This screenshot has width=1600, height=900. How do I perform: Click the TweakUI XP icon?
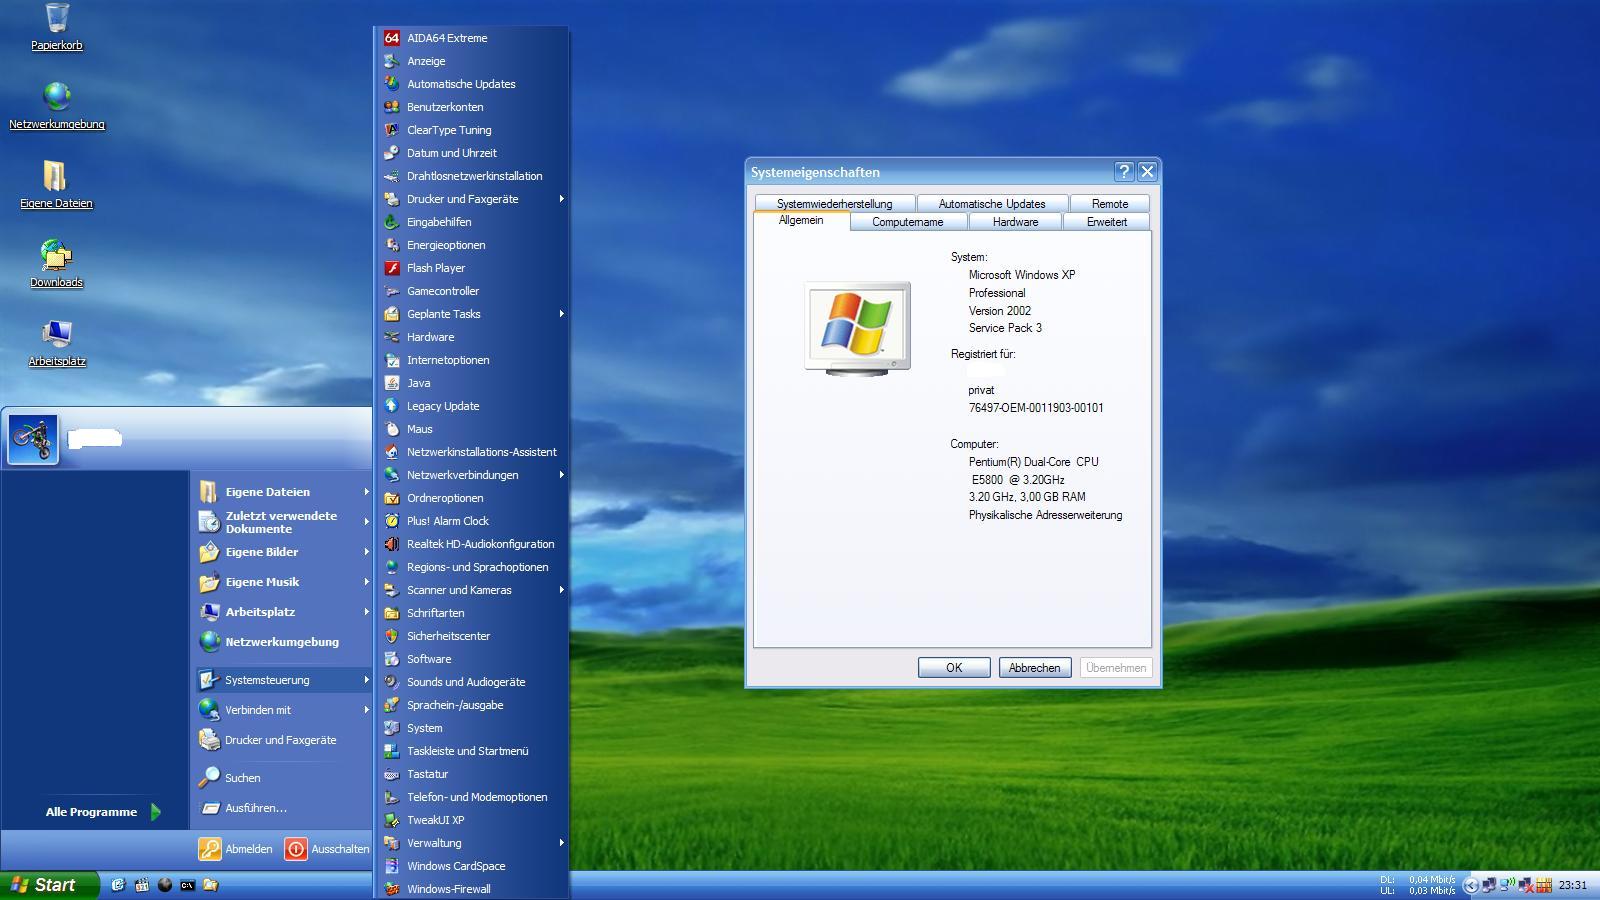coord(392,820)
